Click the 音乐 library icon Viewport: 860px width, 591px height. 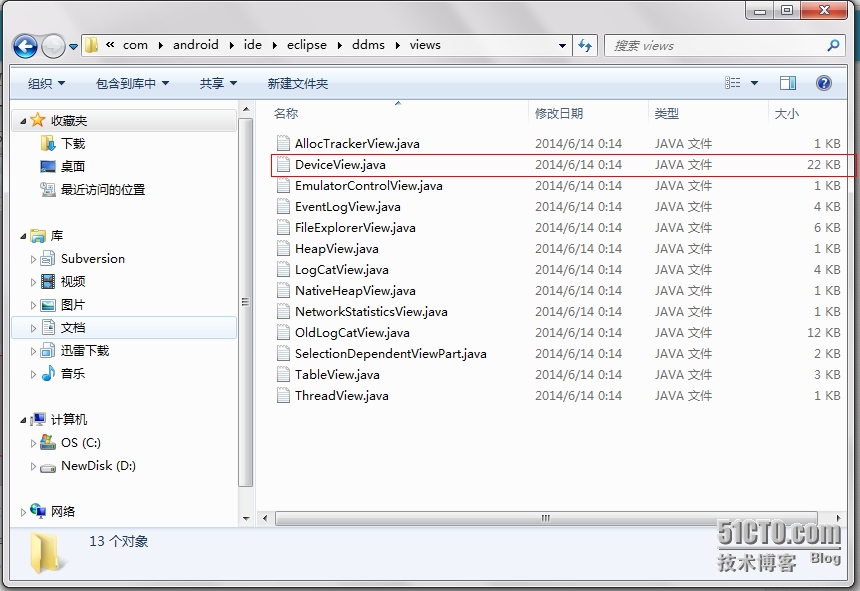tap(48, 373)
